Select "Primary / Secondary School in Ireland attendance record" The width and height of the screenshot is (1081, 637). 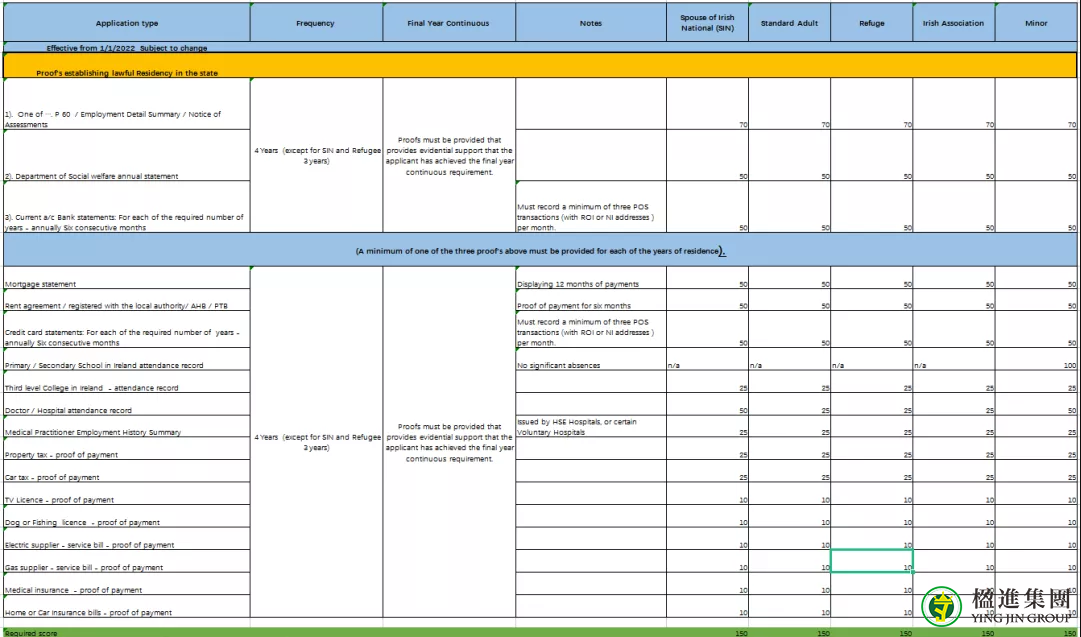click(127, 359)
